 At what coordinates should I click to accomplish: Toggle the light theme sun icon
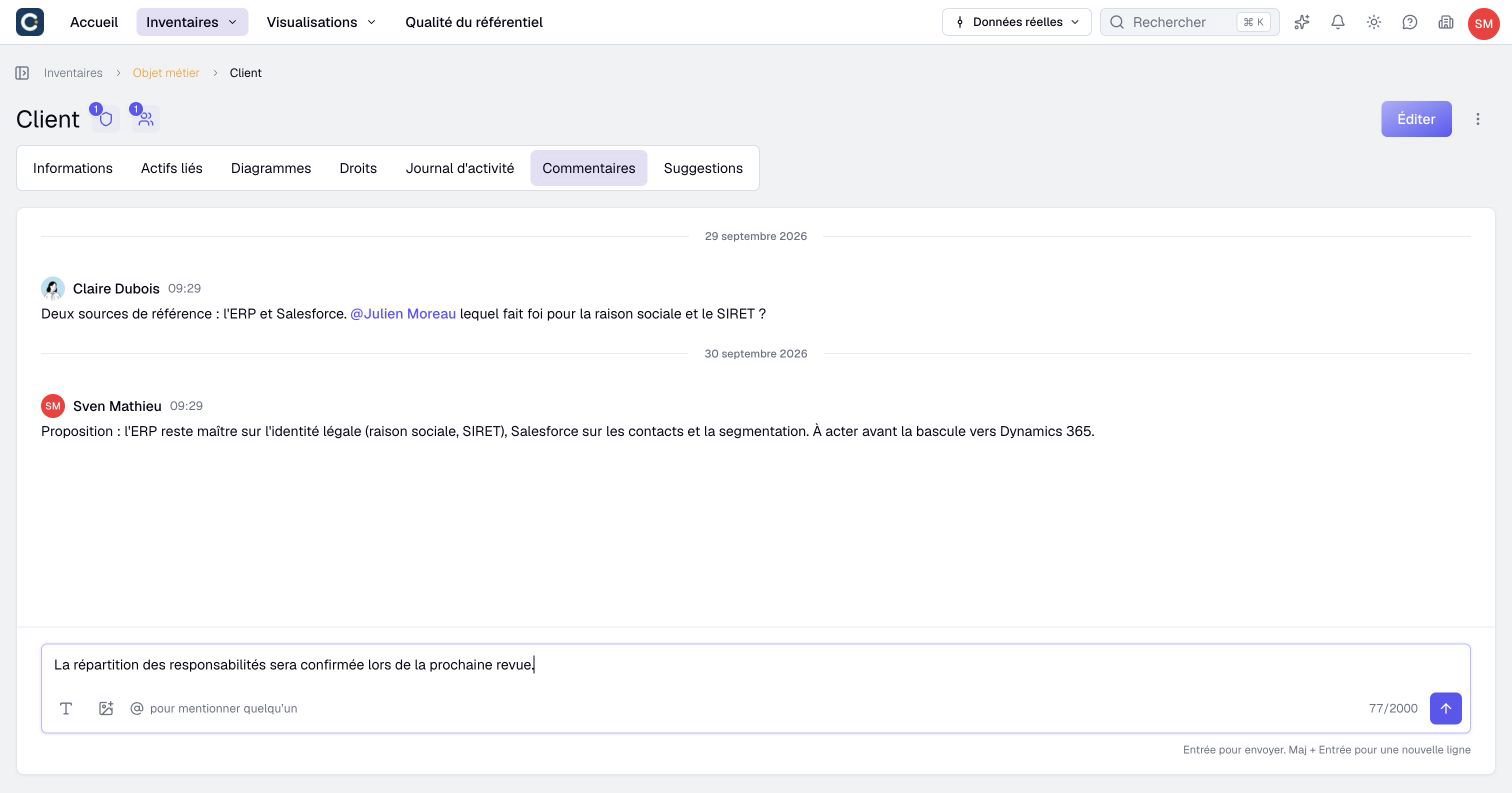[x=1374, y=22]
